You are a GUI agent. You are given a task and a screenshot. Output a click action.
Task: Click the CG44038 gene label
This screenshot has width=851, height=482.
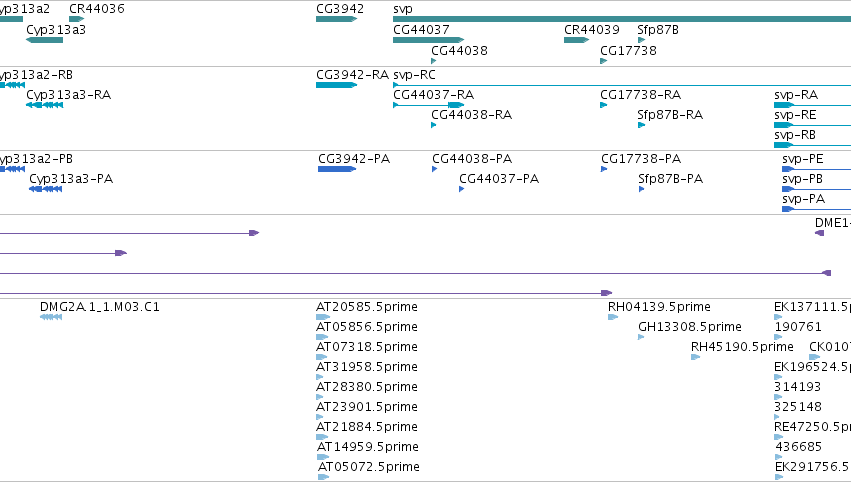pyautogui.click(x=459, y=50)
